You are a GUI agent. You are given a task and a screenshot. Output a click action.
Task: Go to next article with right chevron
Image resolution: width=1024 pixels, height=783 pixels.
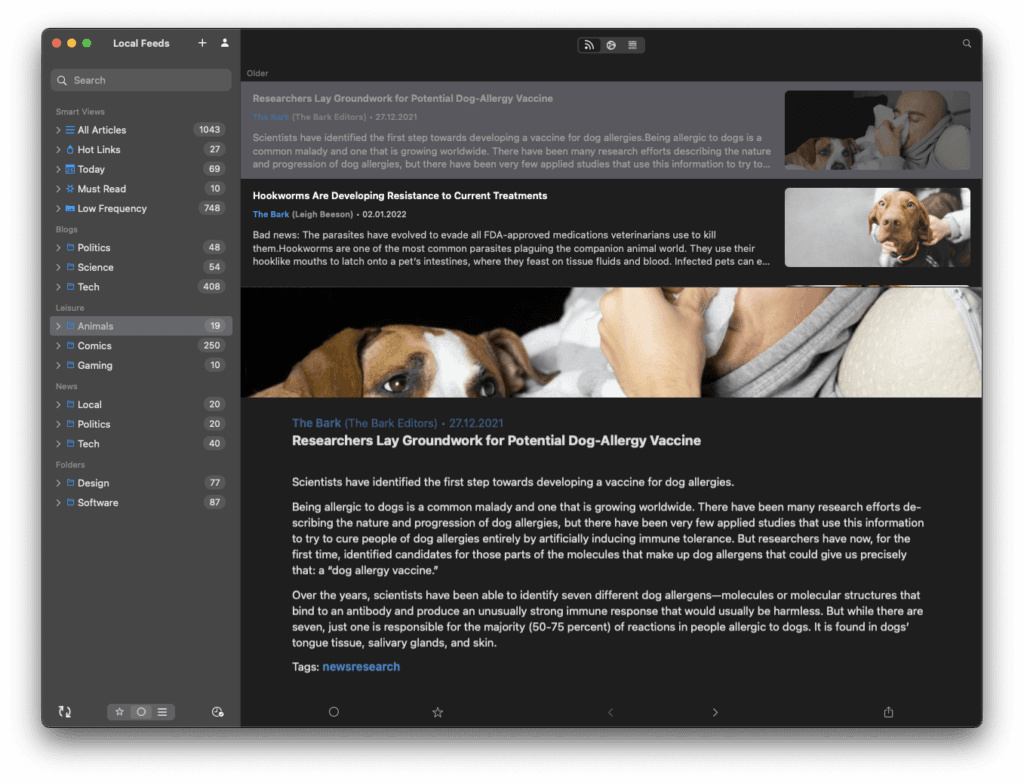pyautogui.click(x=715, y=712)
